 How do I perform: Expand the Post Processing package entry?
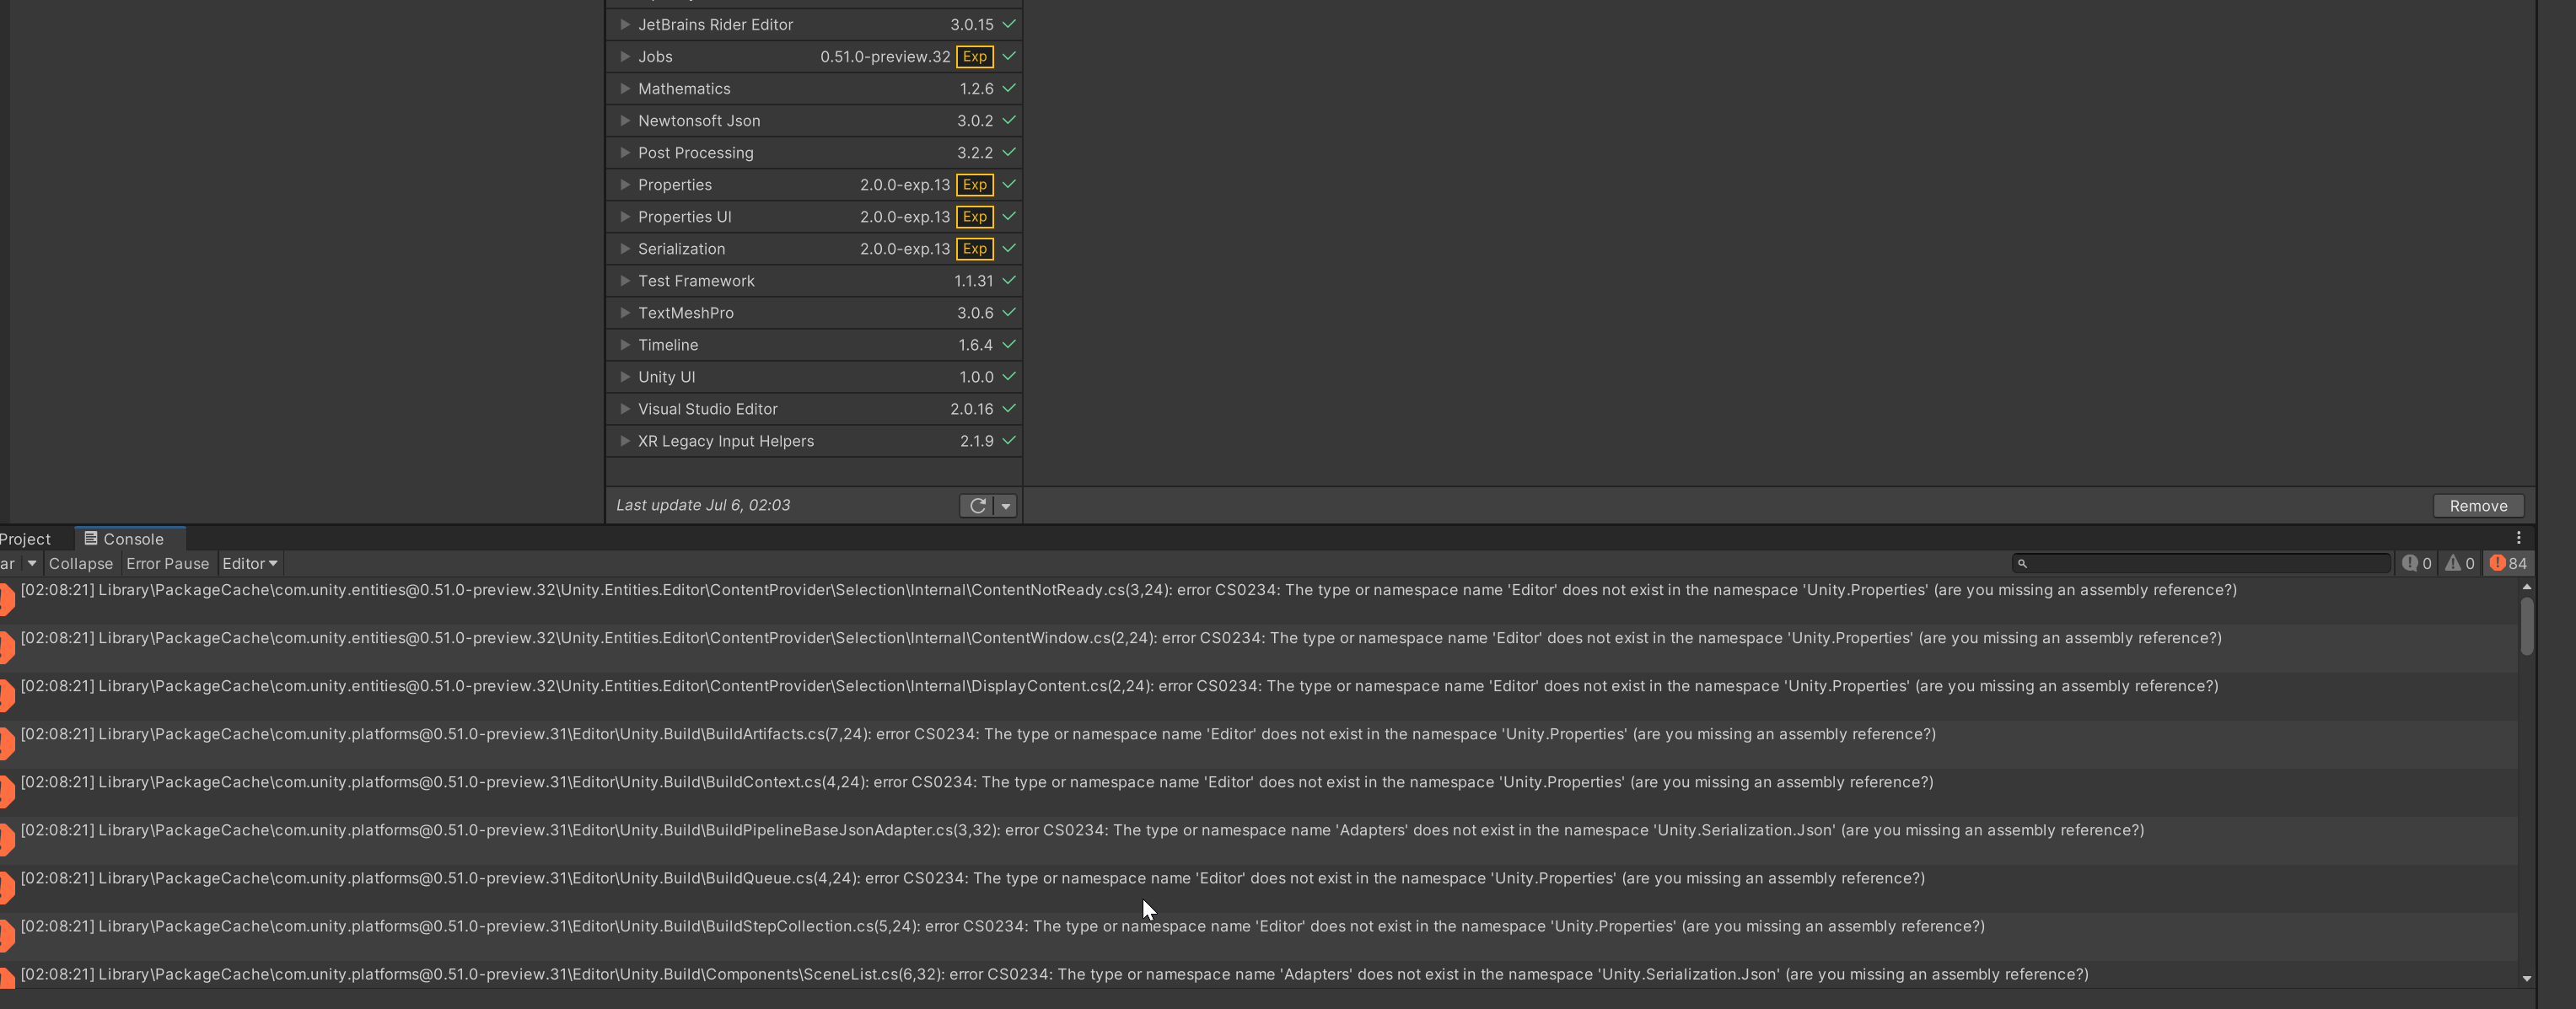click(x=624, y=153)
